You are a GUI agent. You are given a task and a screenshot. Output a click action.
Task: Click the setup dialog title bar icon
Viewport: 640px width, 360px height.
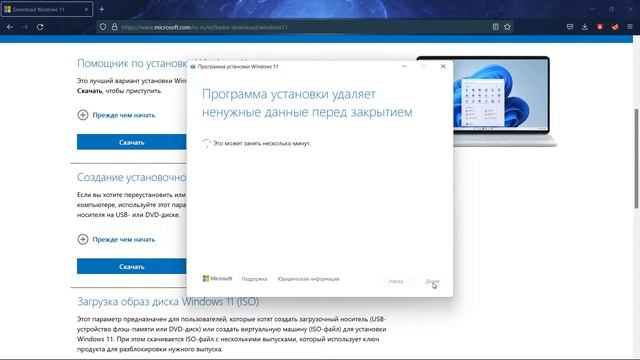[x=193, y=67]
